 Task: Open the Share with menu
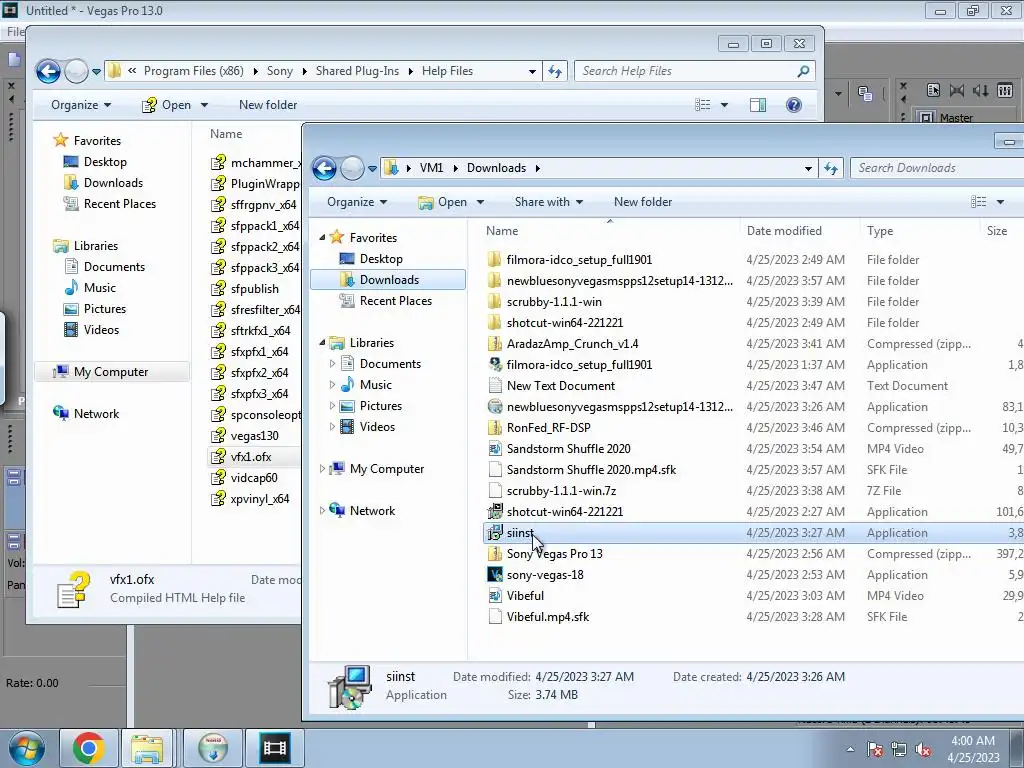[549, 202]
